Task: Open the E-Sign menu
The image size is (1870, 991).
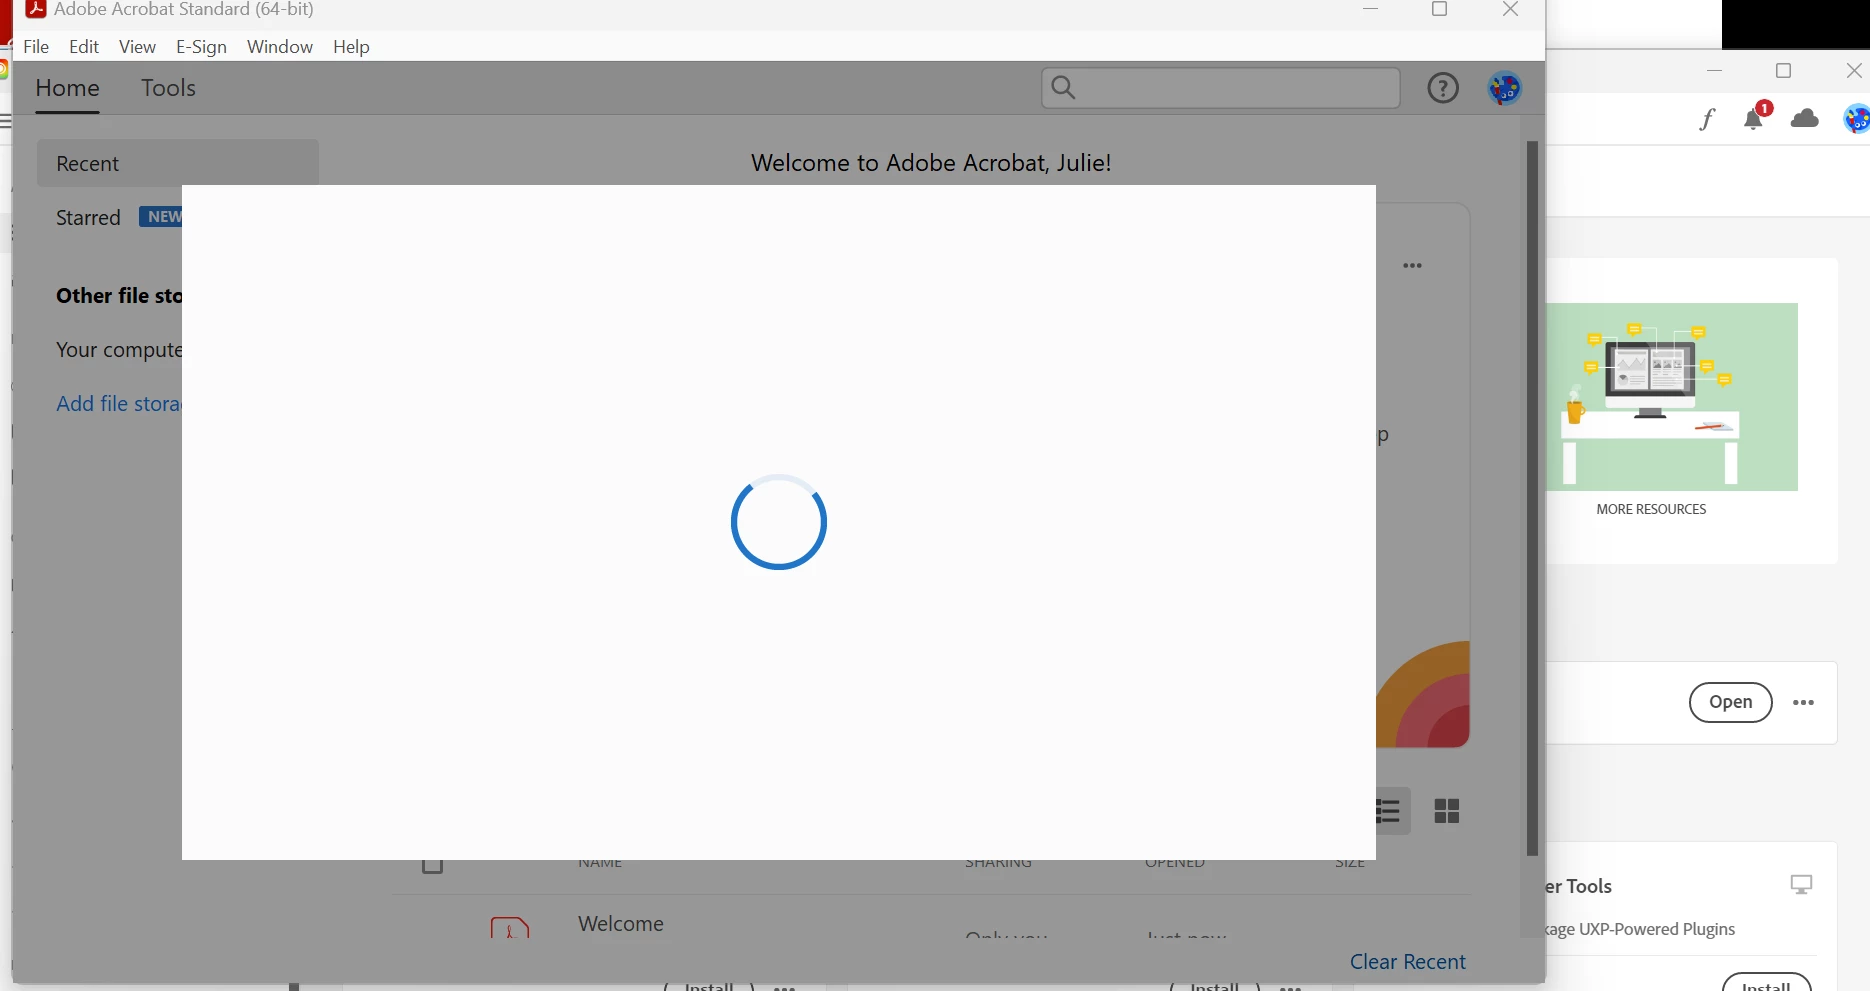Action: 201,47
